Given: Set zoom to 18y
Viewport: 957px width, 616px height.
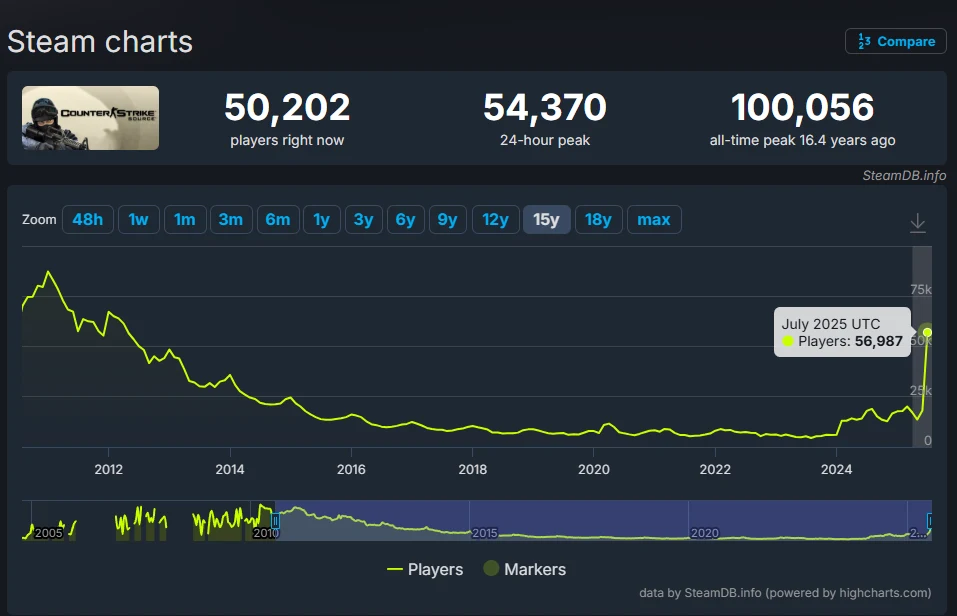Looking at the screenshot, I should 598,219.
